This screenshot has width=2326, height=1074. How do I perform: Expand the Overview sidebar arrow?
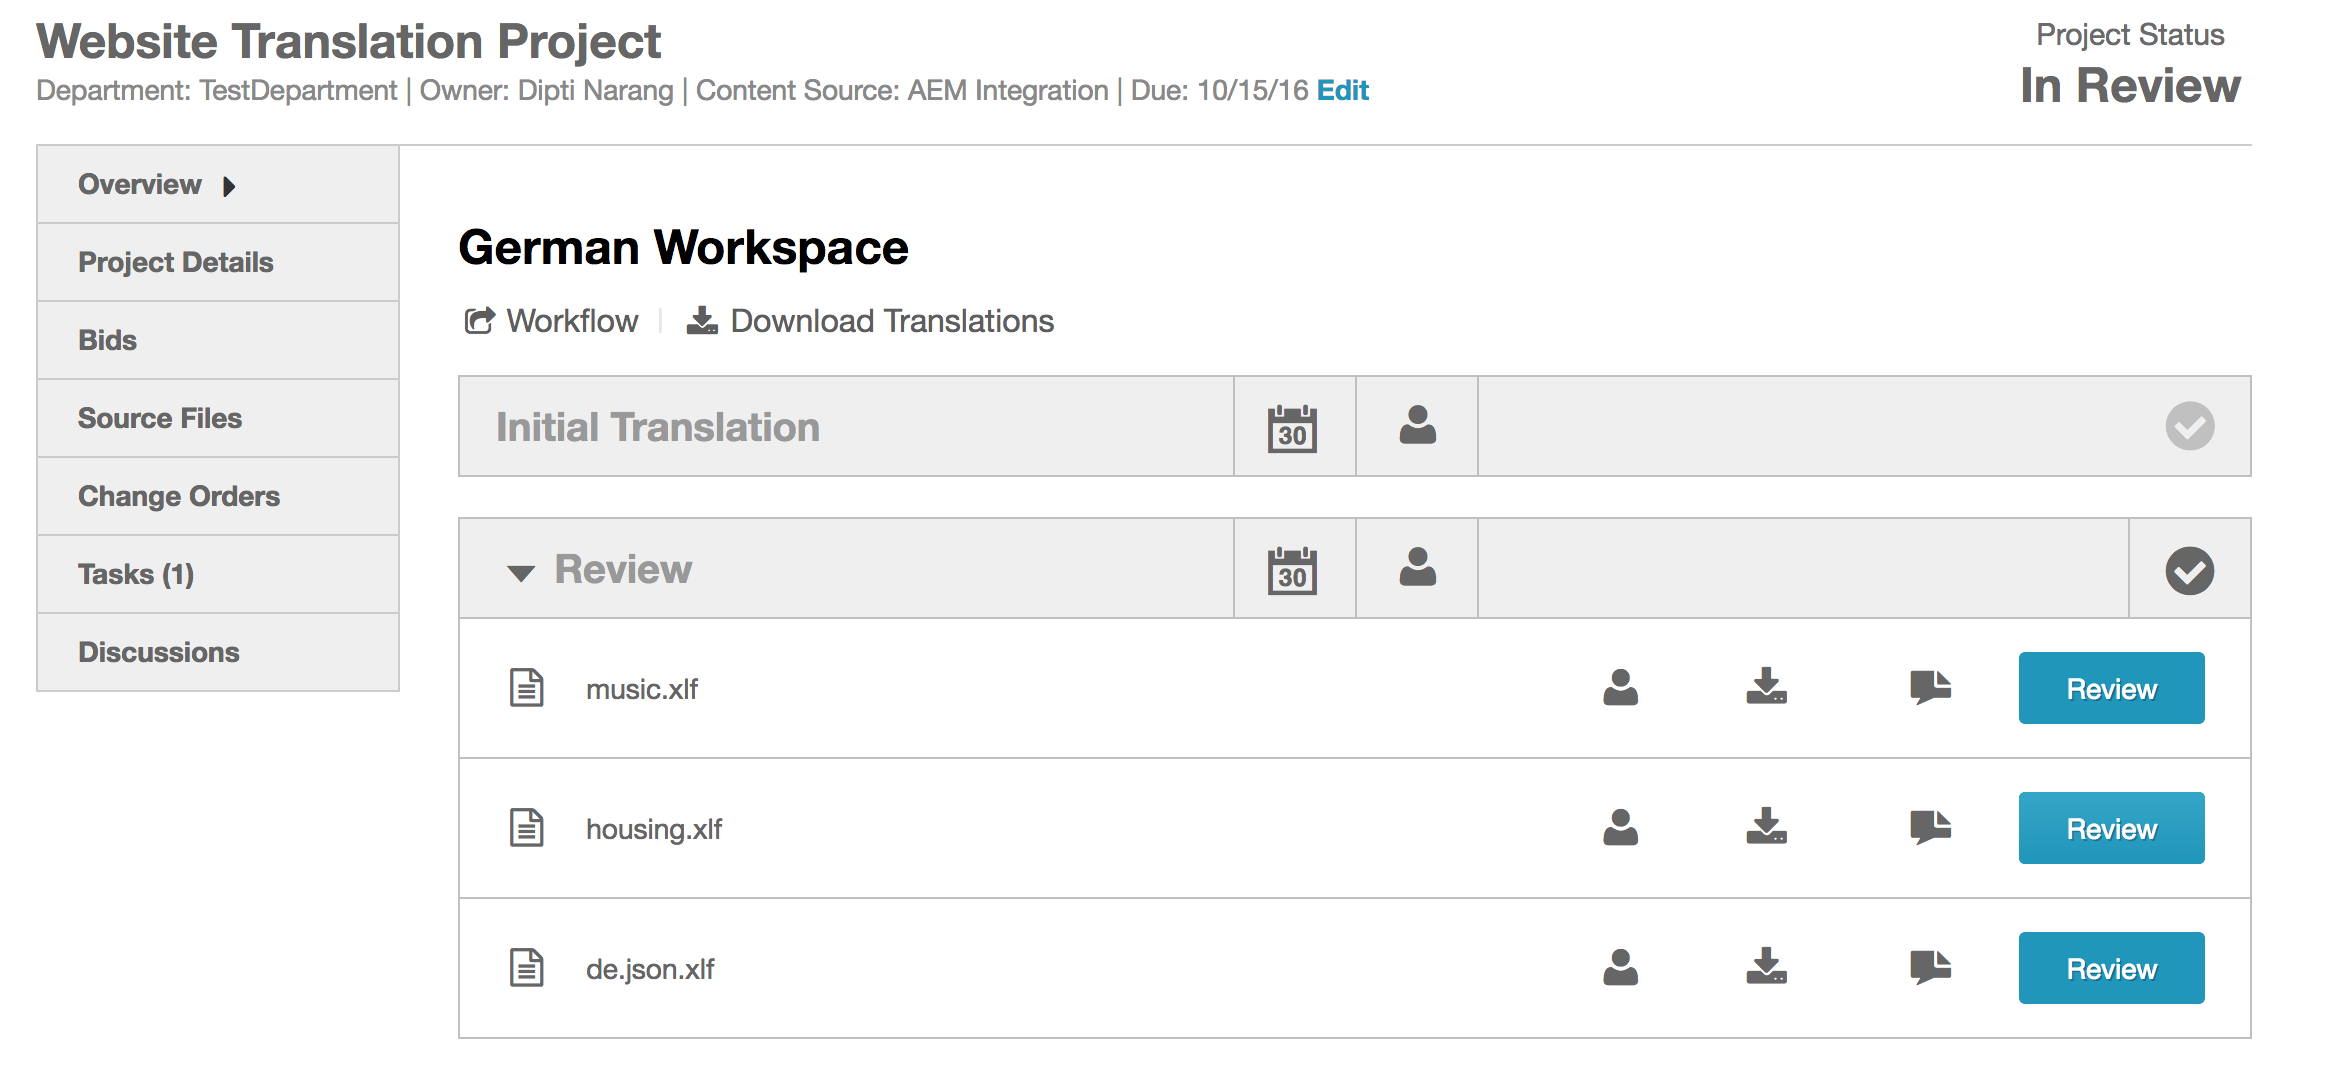[x=229, y=186]
